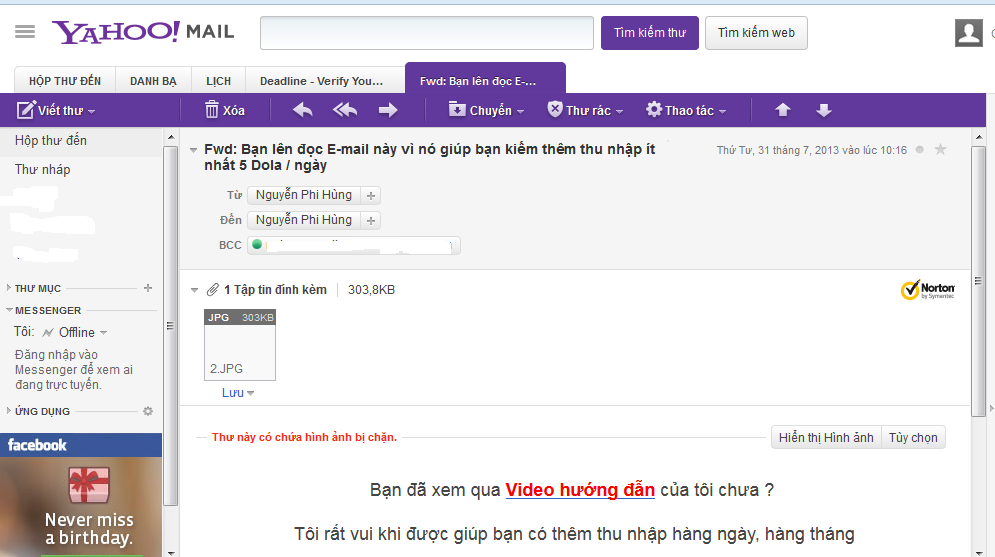This screenshot has width=995, height=557.
Task: Reply all using the double arrow icon
Action: coord(345,110)
